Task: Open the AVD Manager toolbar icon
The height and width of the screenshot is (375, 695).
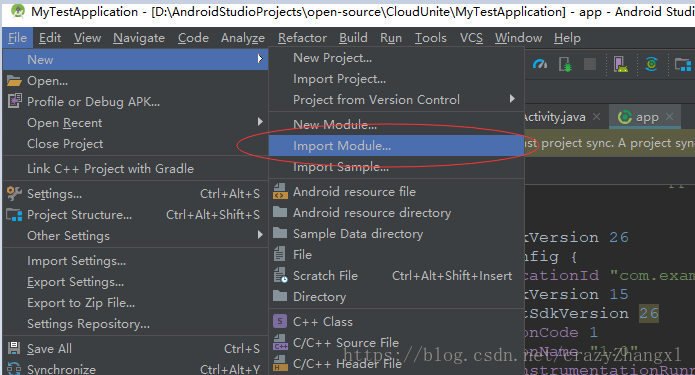Action: 621,65
